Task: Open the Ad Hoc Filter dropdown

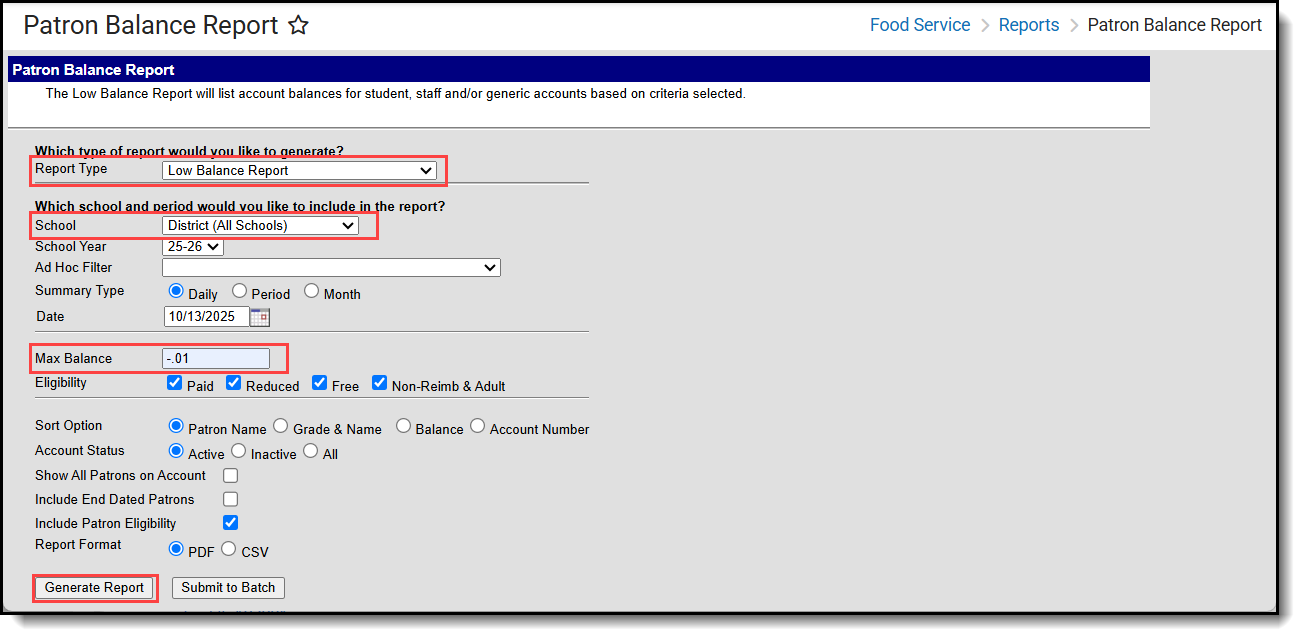Action: (x=331, y=268)
